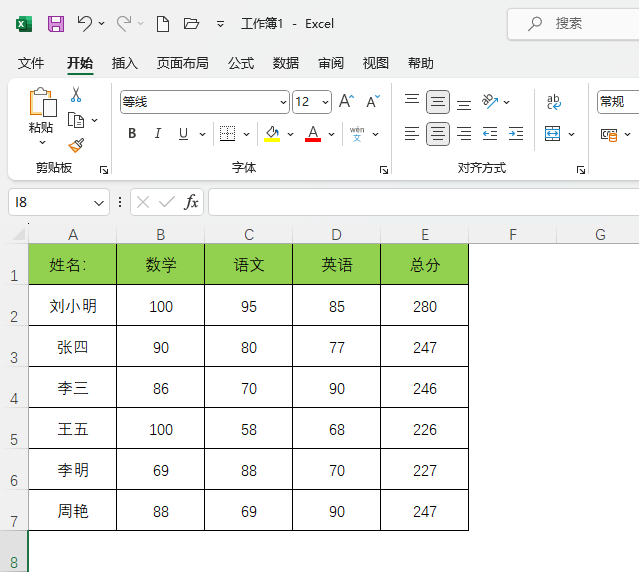The width and height of the screenshot is (639, 572).
Task: Open the 公式 ribbon tab
Action: [x=241, y=64]
